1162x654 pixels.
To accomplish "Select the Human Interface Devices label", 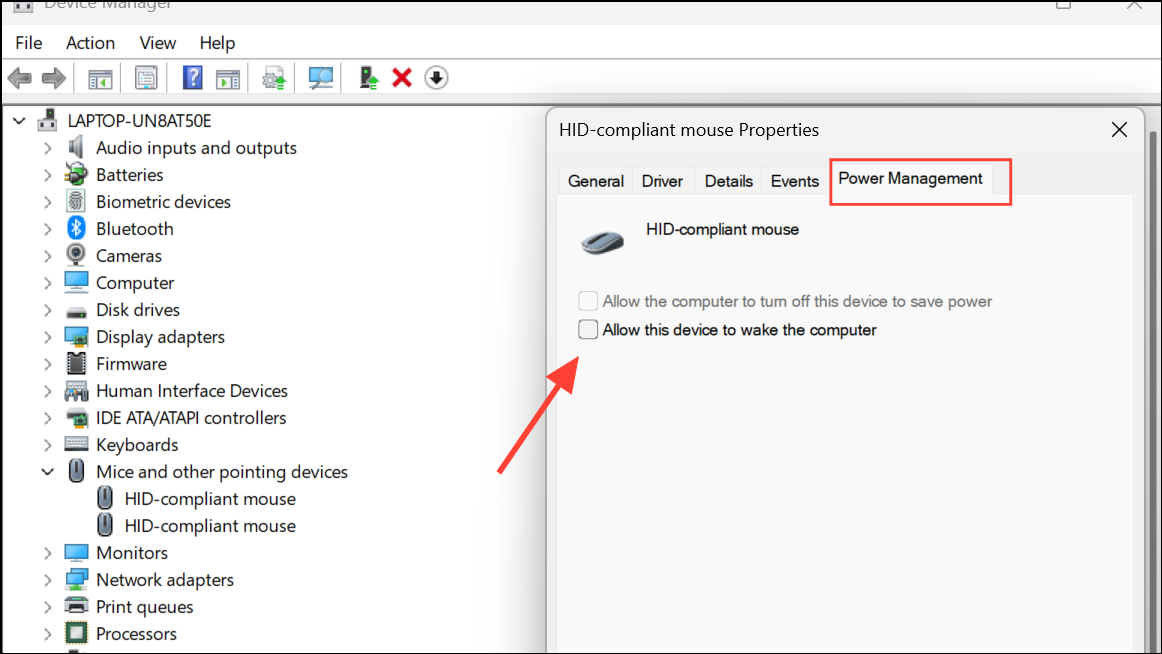I will 192,390.
